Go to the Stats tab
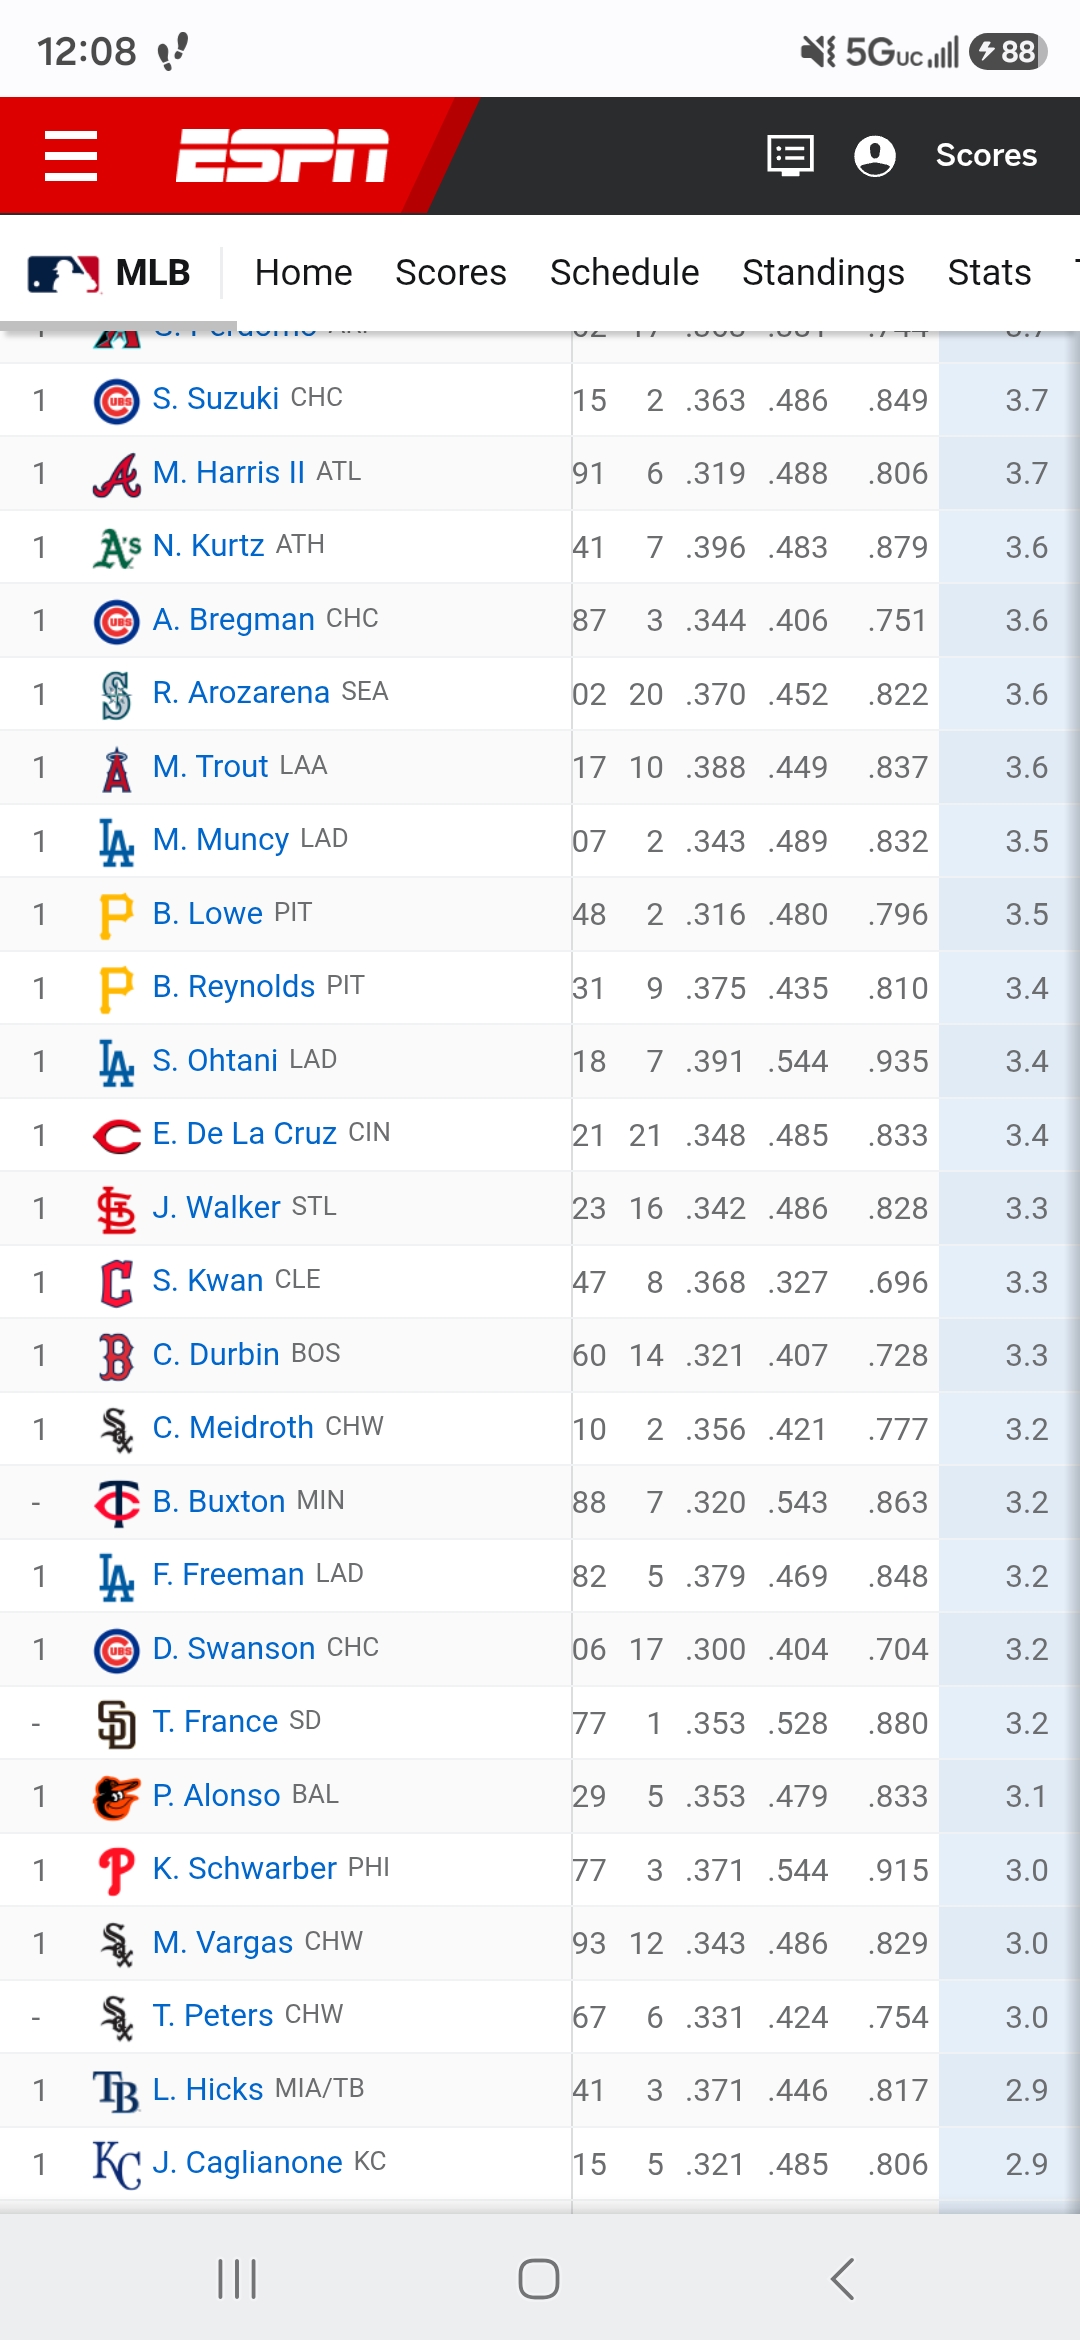This screenshot has width=1080, height=2340. point(989,273)
